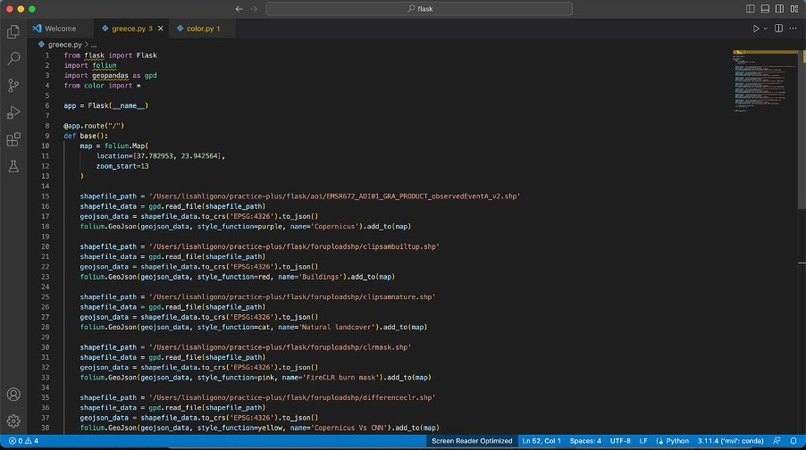Image resolution: width=806 pixels, height=450 pixels.
Task: Change indentation via Spaces: 4
Action: click(x=585, y=441)
